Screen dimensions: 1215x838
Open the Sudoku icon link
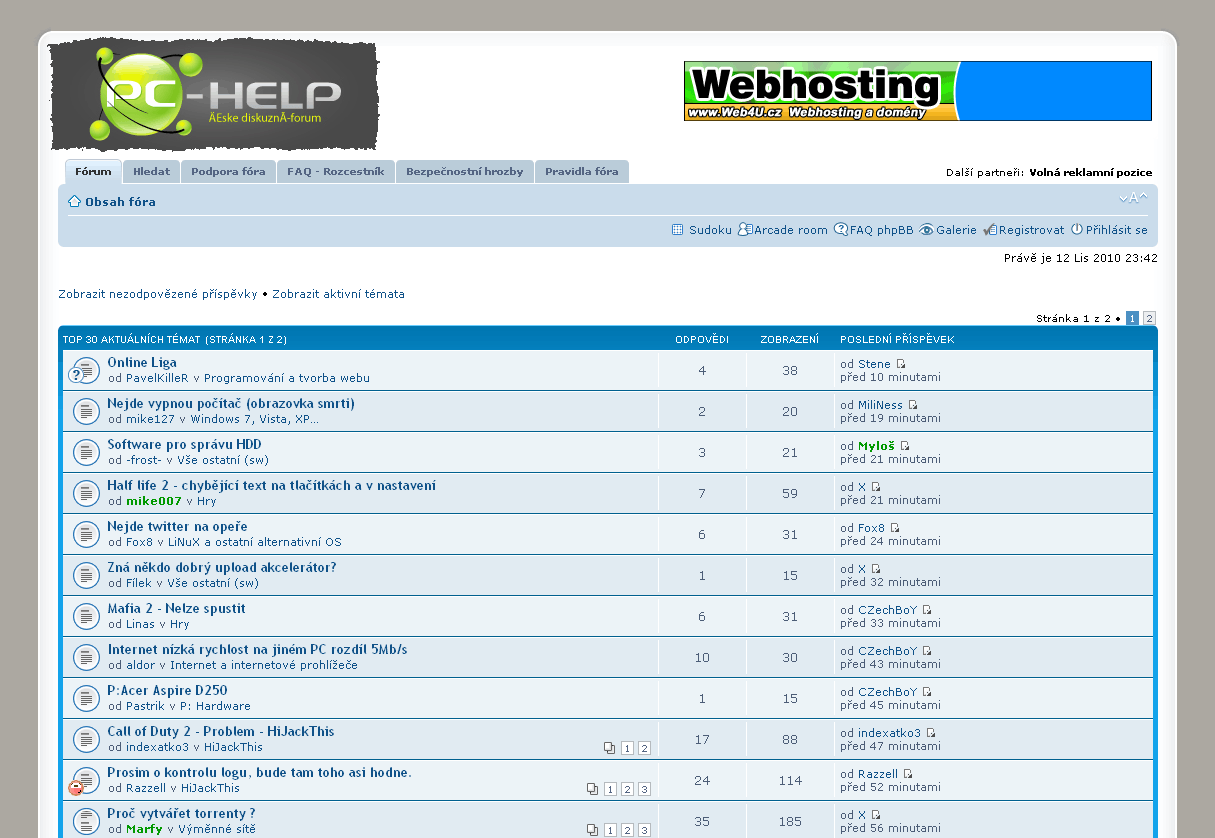(x=678, y=230)
